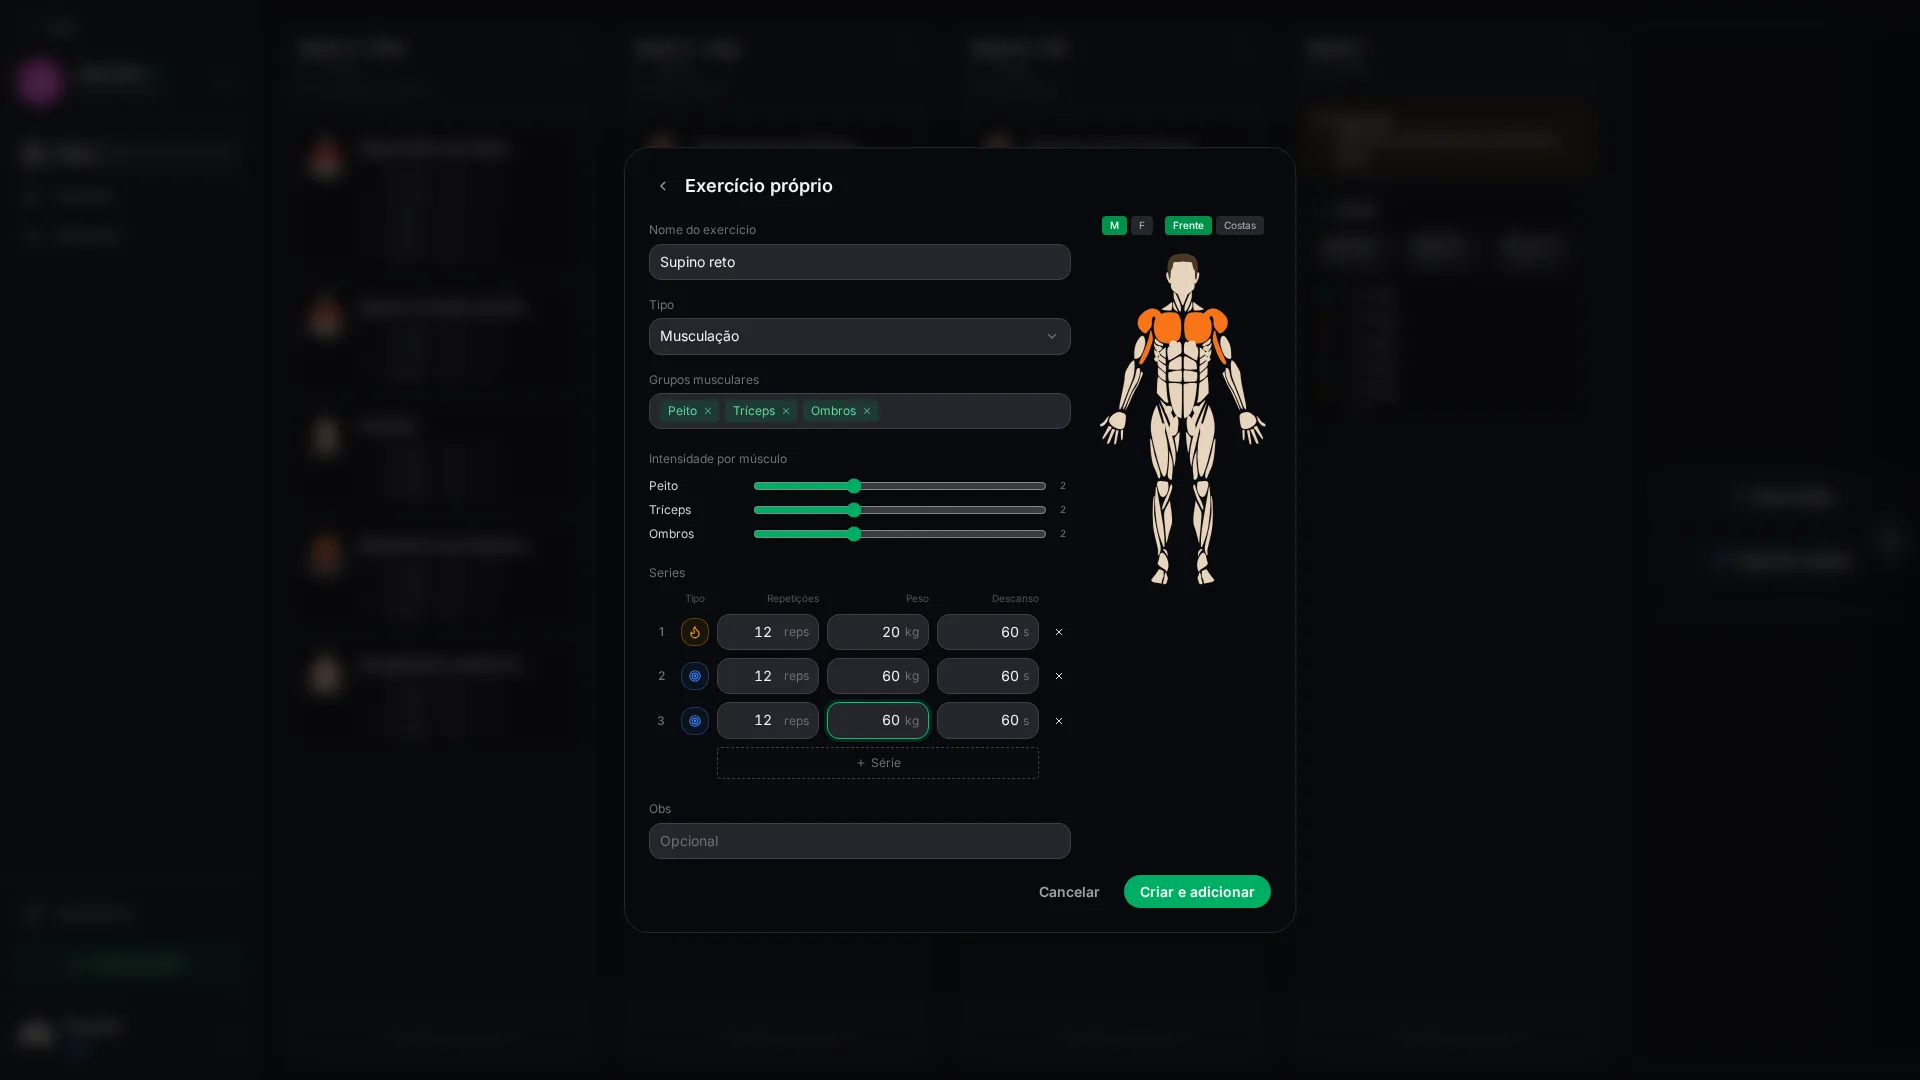Adjust the Ombros intensity slider

tap(900, 534)
